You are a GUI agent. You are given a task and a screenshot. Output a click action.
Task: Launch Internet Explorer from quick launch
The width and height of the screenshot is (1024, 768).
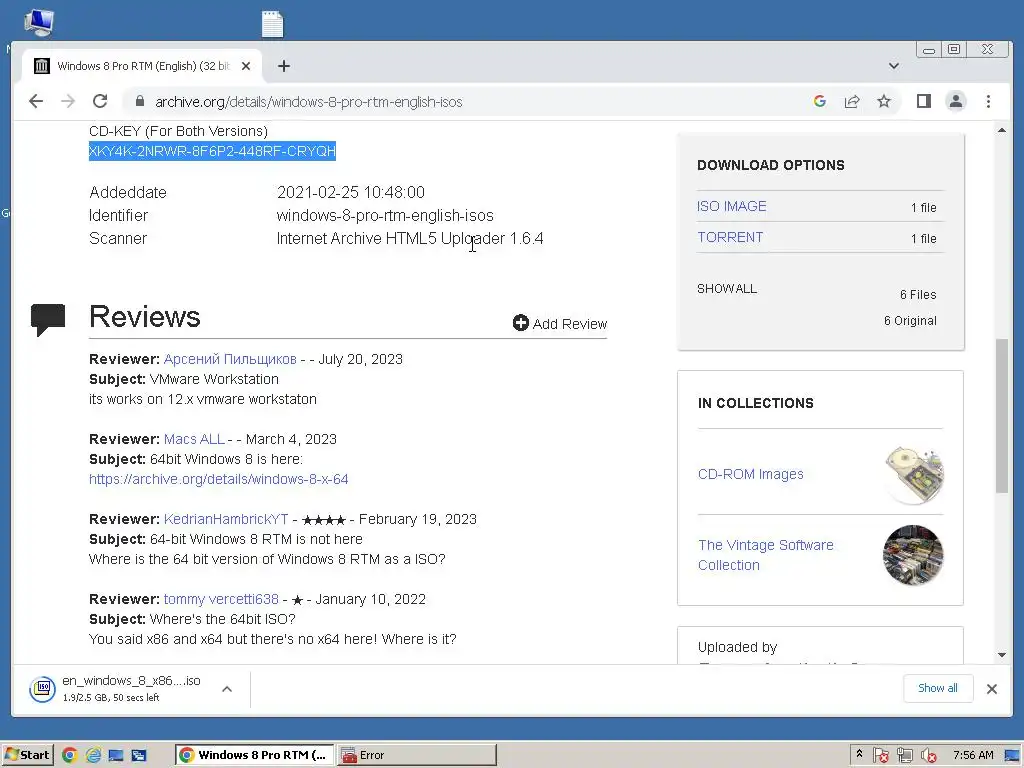[93, 755]
